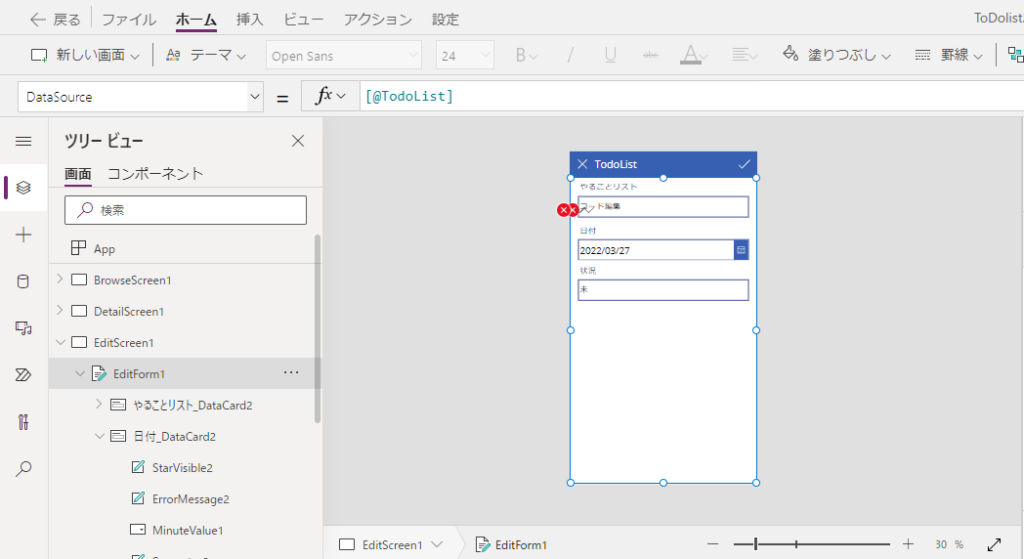Open the text alignment options

[x=744, y=56]
